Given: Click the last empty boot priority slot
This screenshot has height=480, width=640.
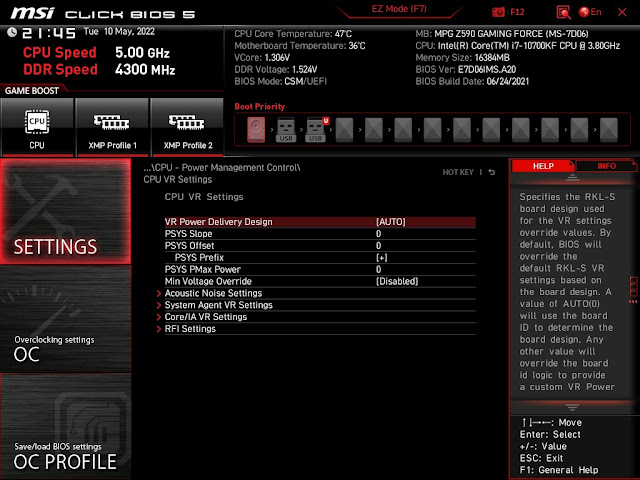Looking at the screenshot, I should [x=609, y=130].
